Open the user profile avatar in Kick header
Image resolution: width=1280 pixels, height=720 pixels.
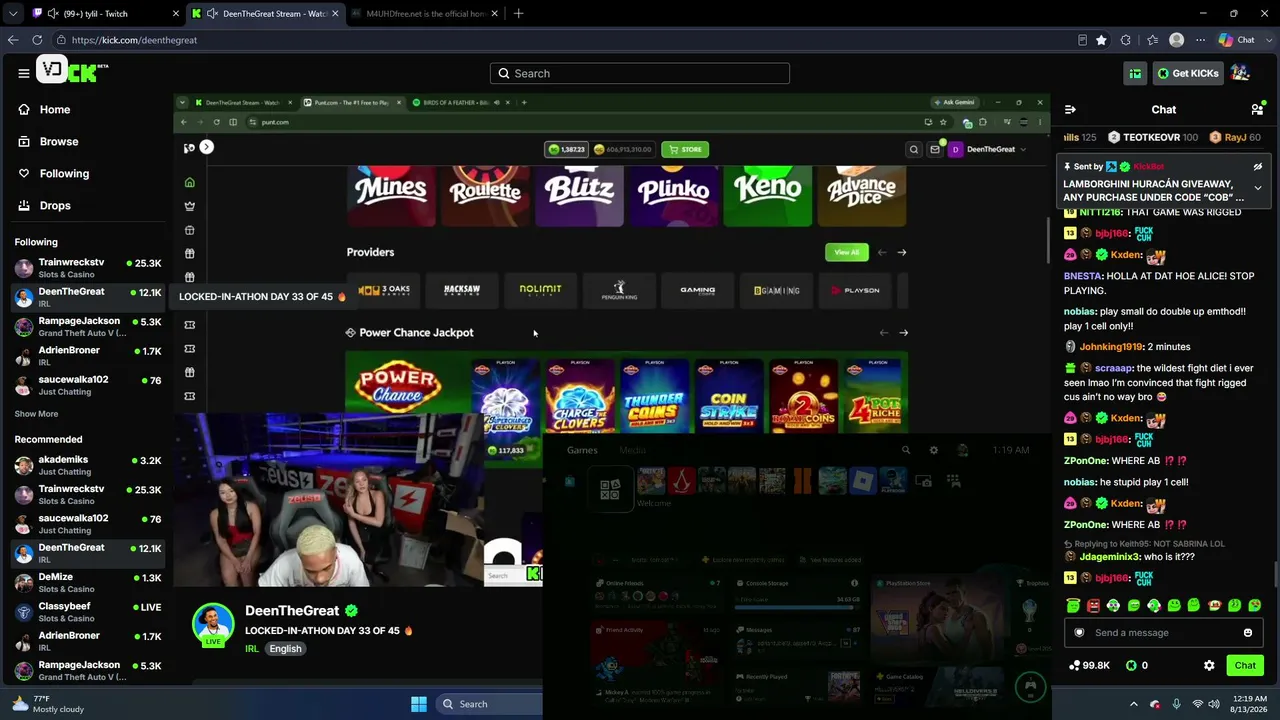pos(1240,73)
